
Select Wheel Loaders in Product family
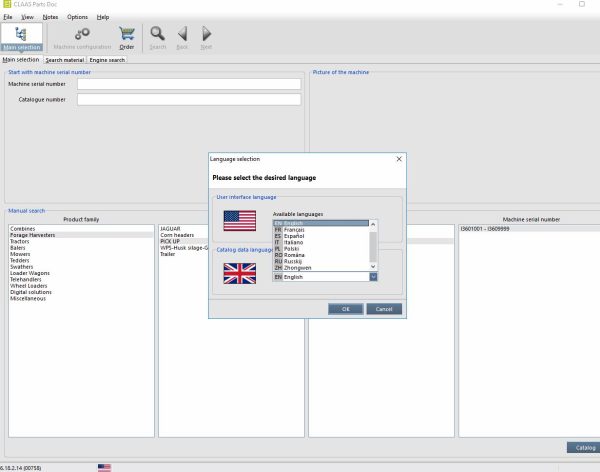pos(81,286)
